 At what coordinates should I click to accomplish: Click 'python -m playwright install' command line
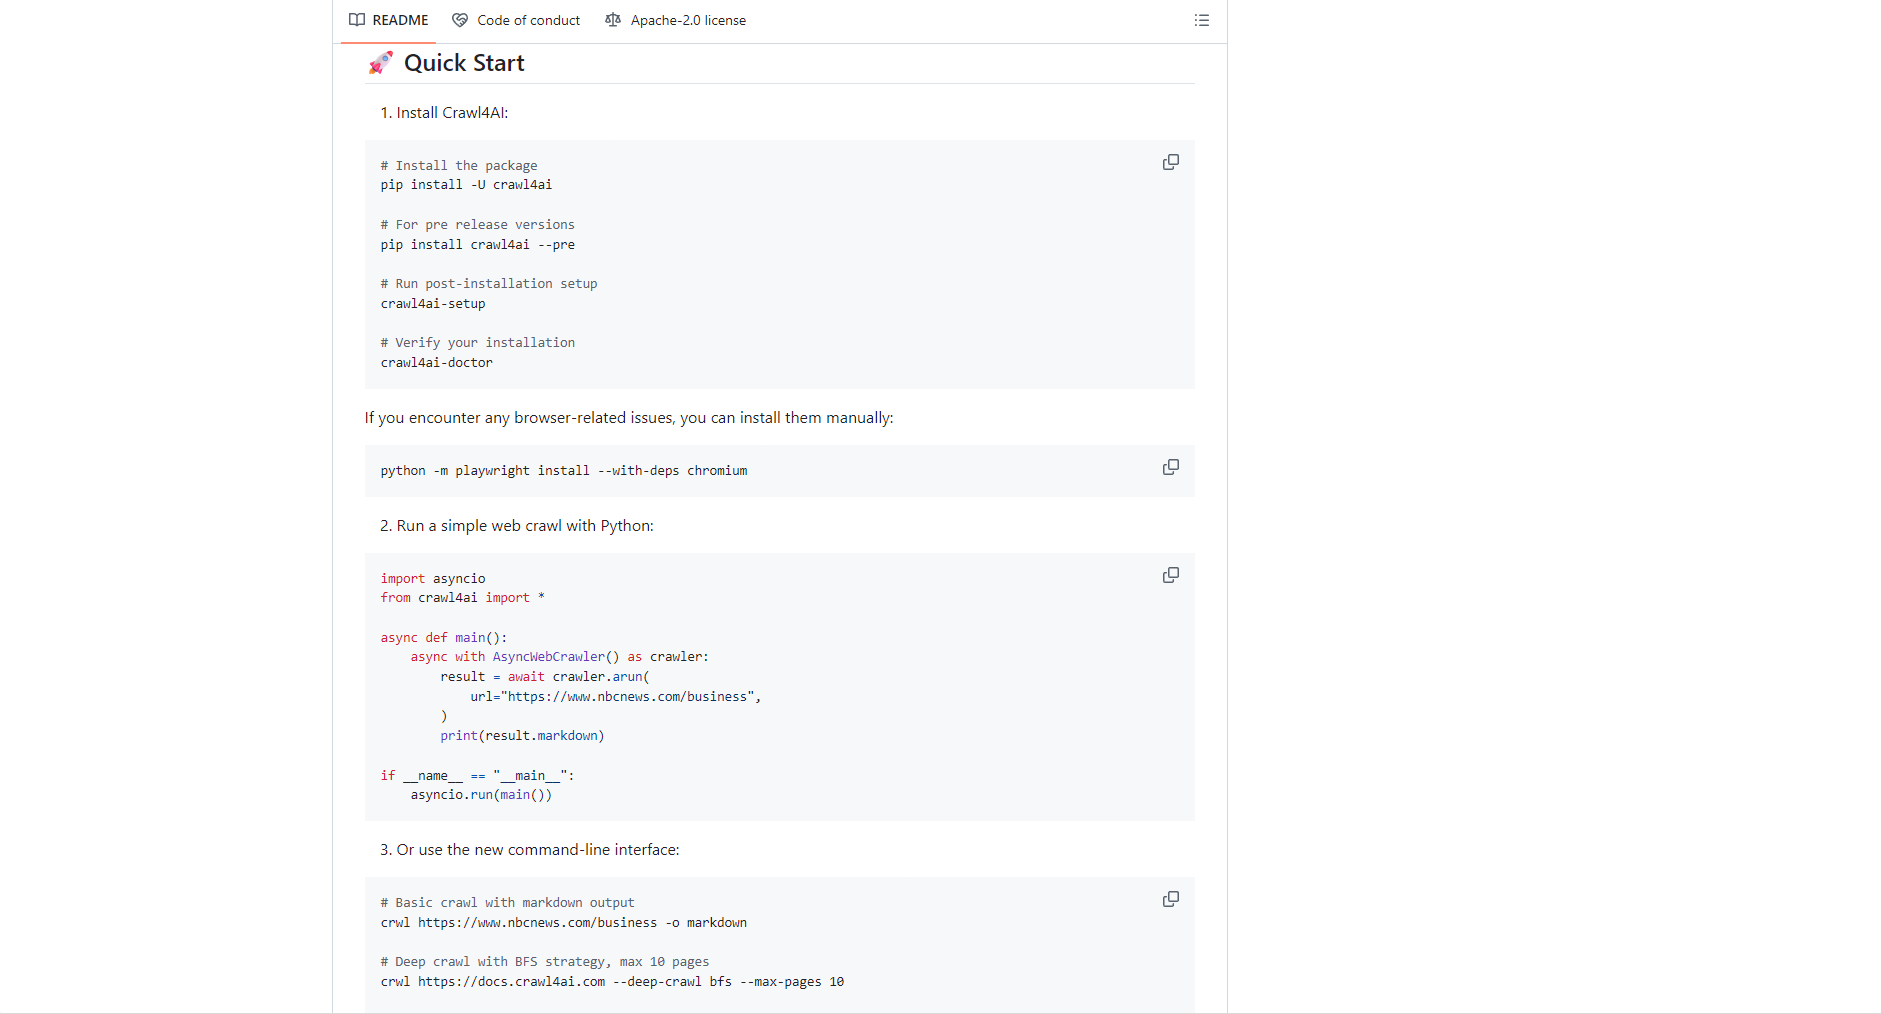point(564,471)
